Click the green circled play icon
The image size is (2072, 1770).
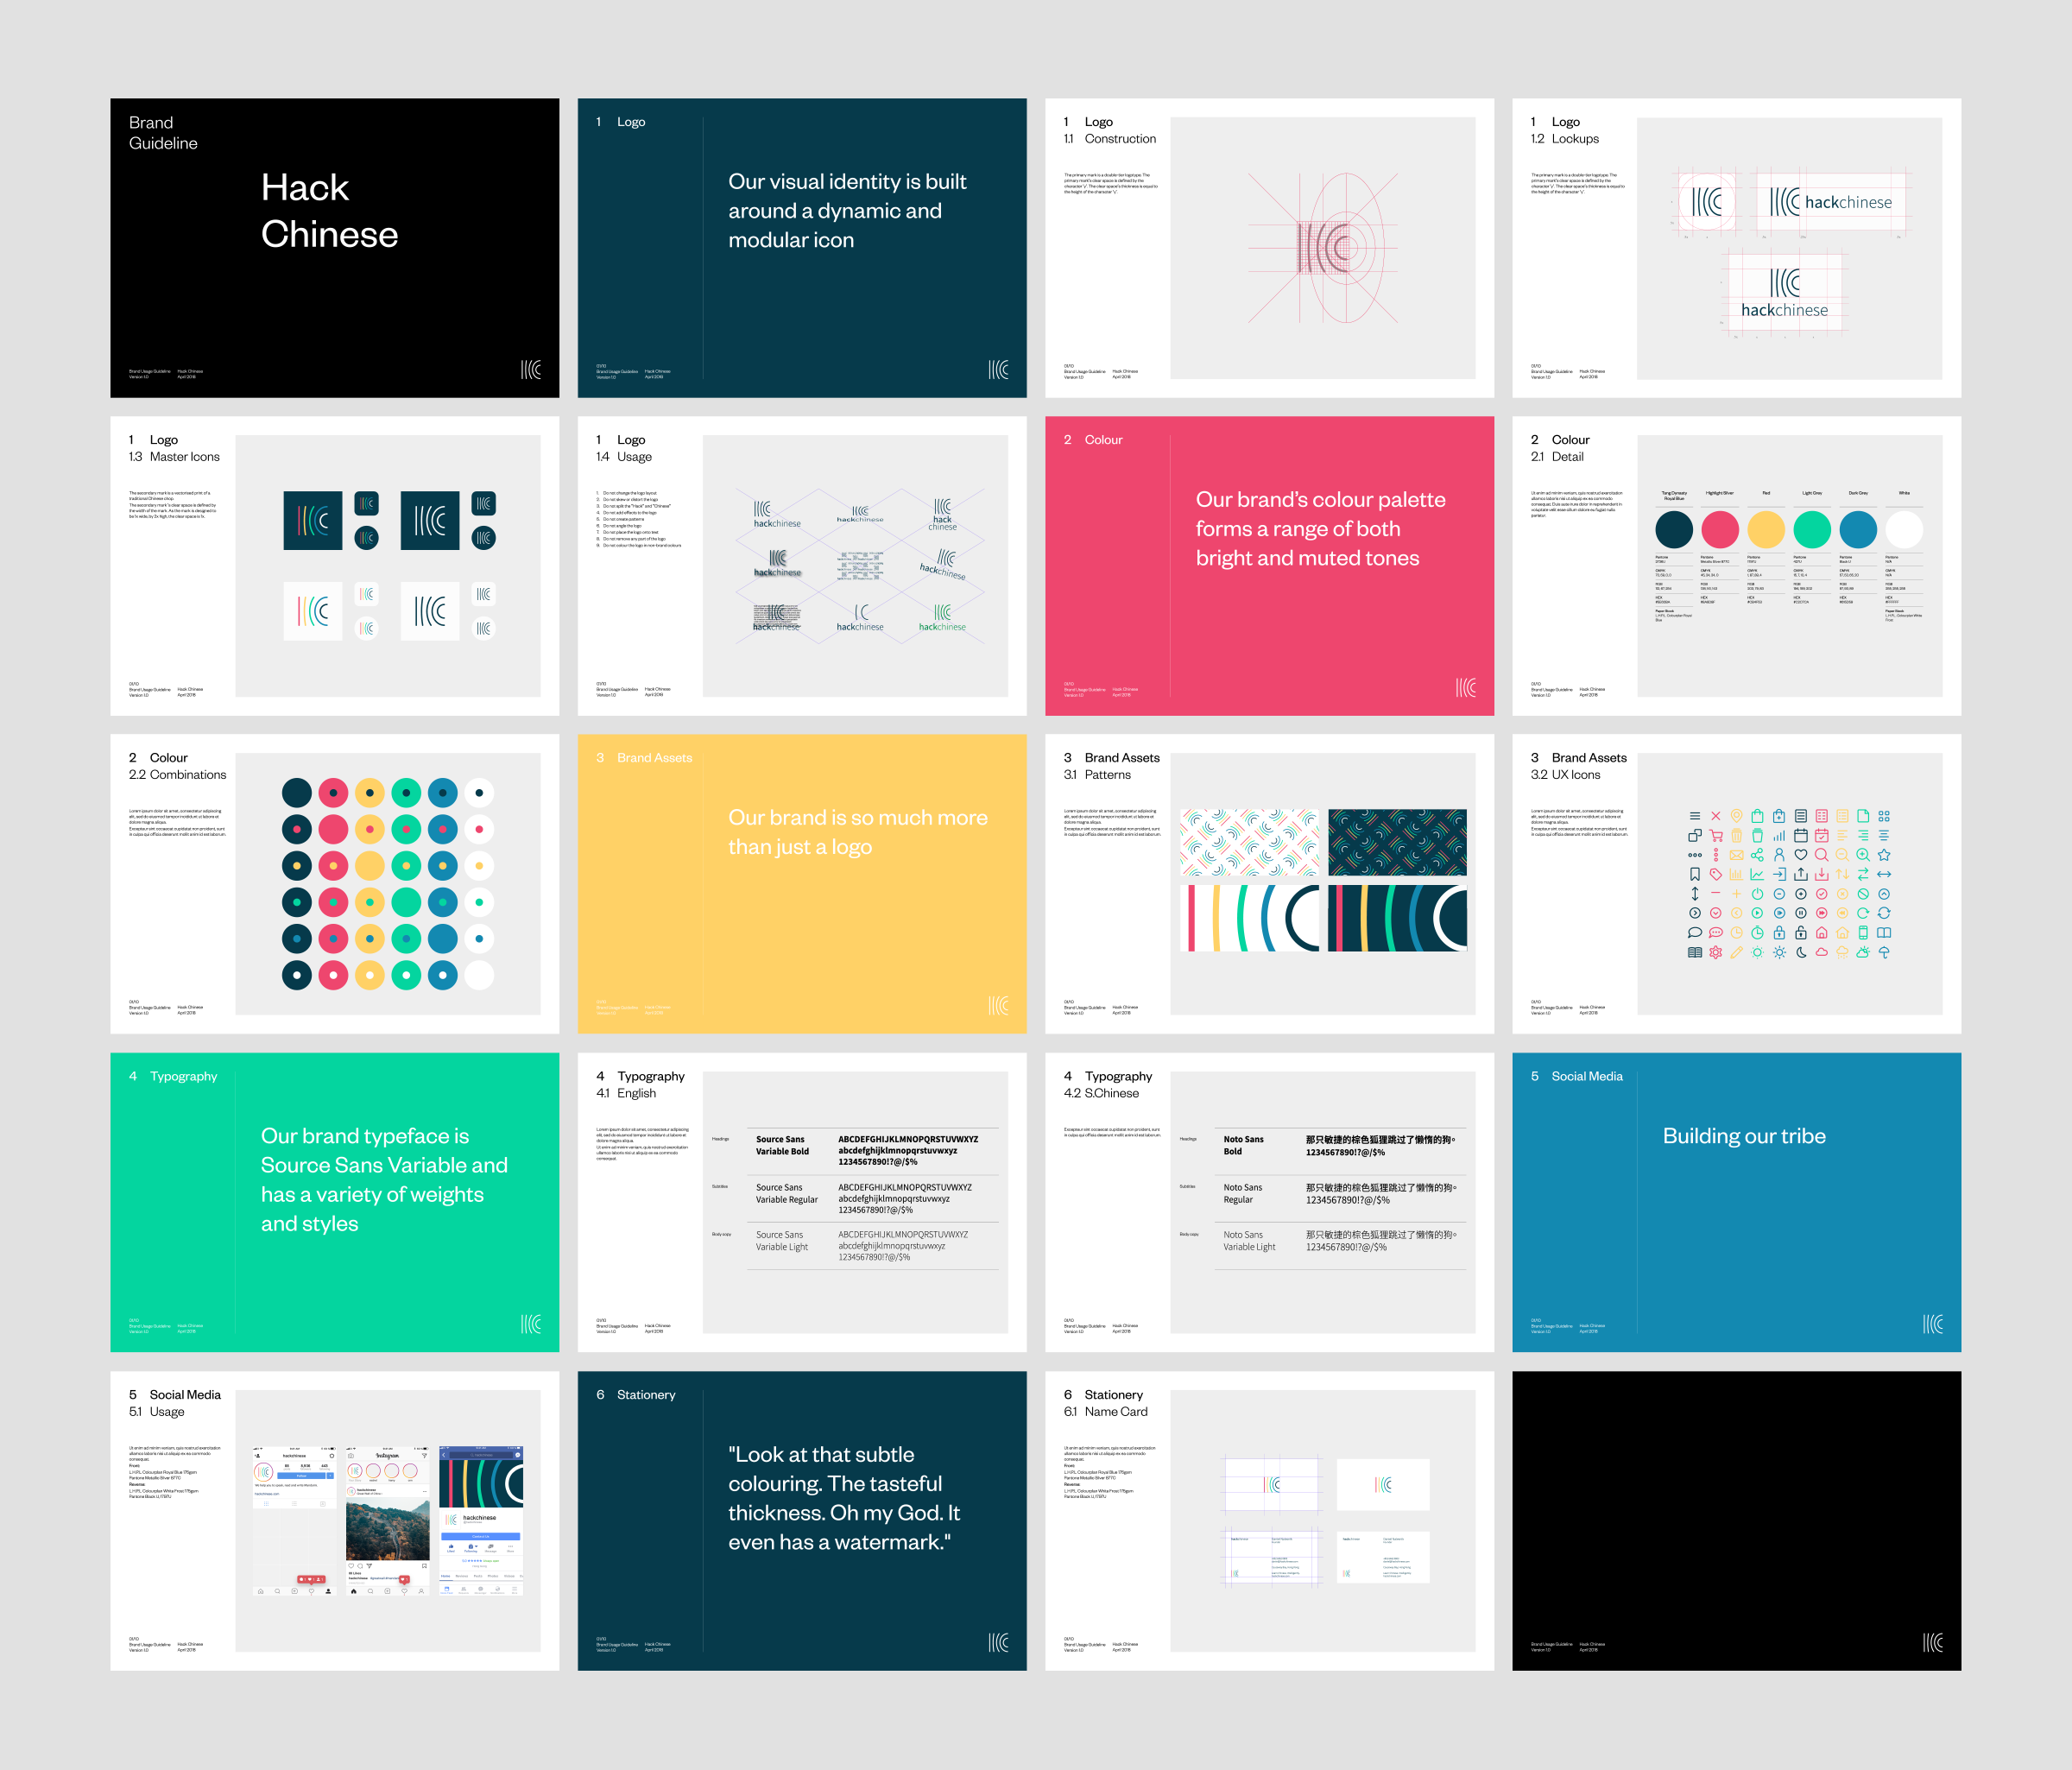point(1758,913)
